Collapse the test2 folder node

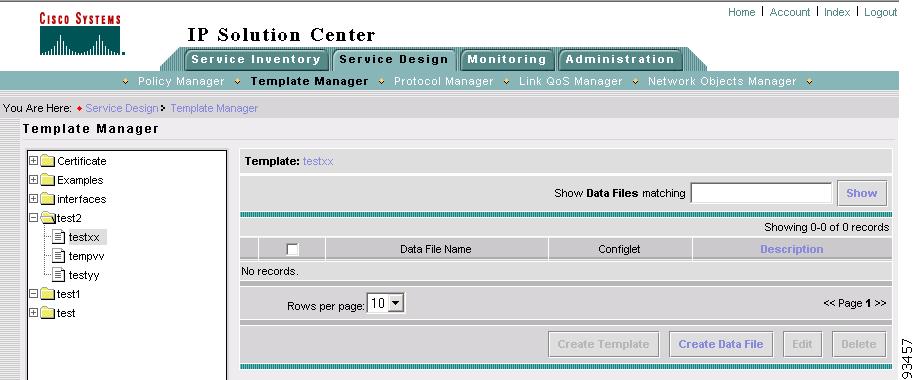33,218
